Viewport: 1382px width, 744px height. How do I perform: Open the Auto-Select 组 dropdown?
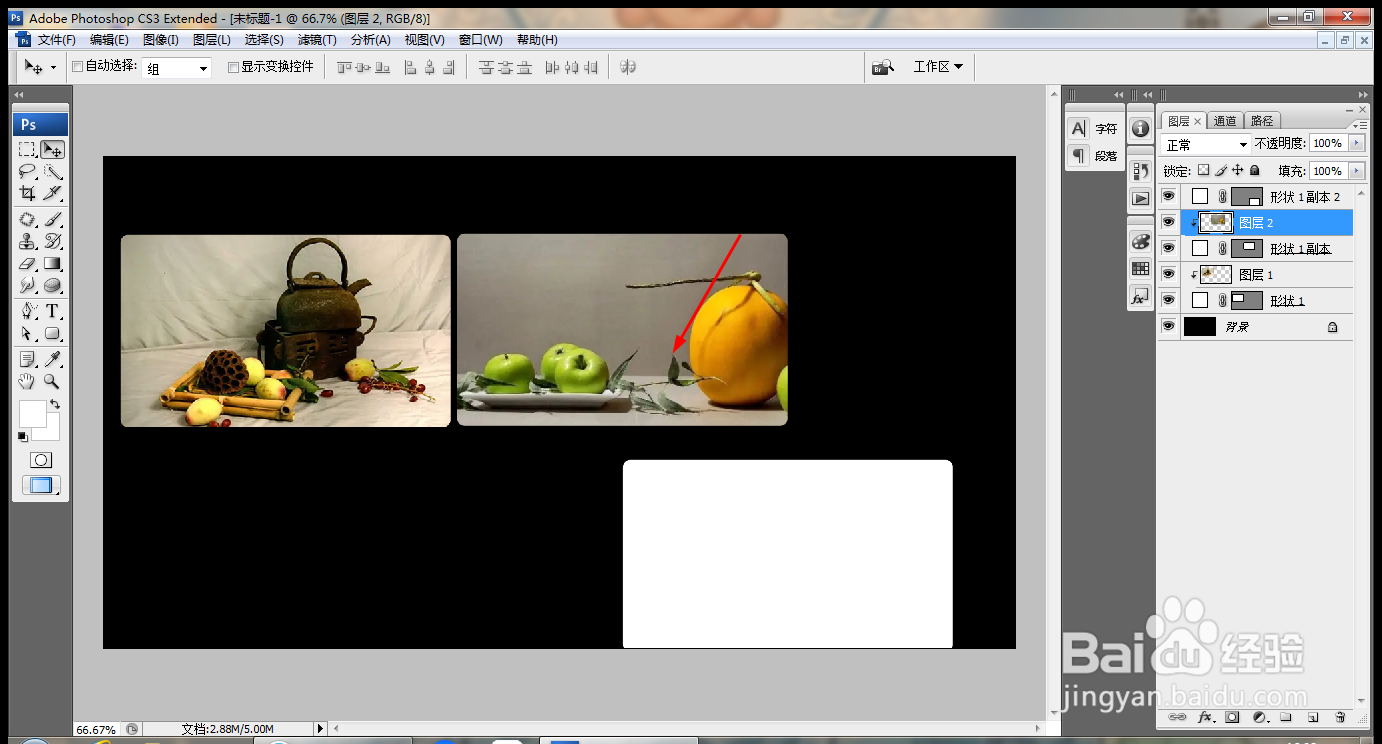[x=176, y=68]
